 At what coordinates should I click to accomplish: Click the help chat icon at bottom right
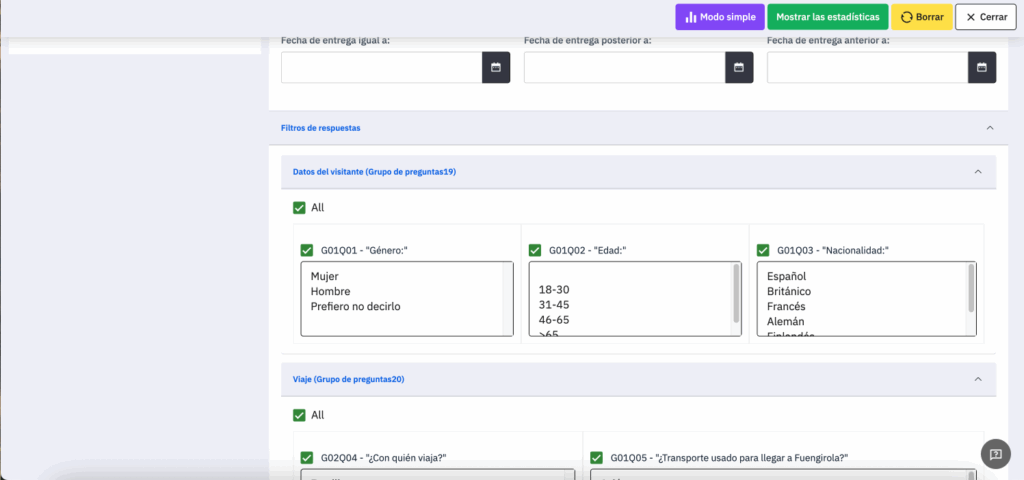tap(995, 453)
